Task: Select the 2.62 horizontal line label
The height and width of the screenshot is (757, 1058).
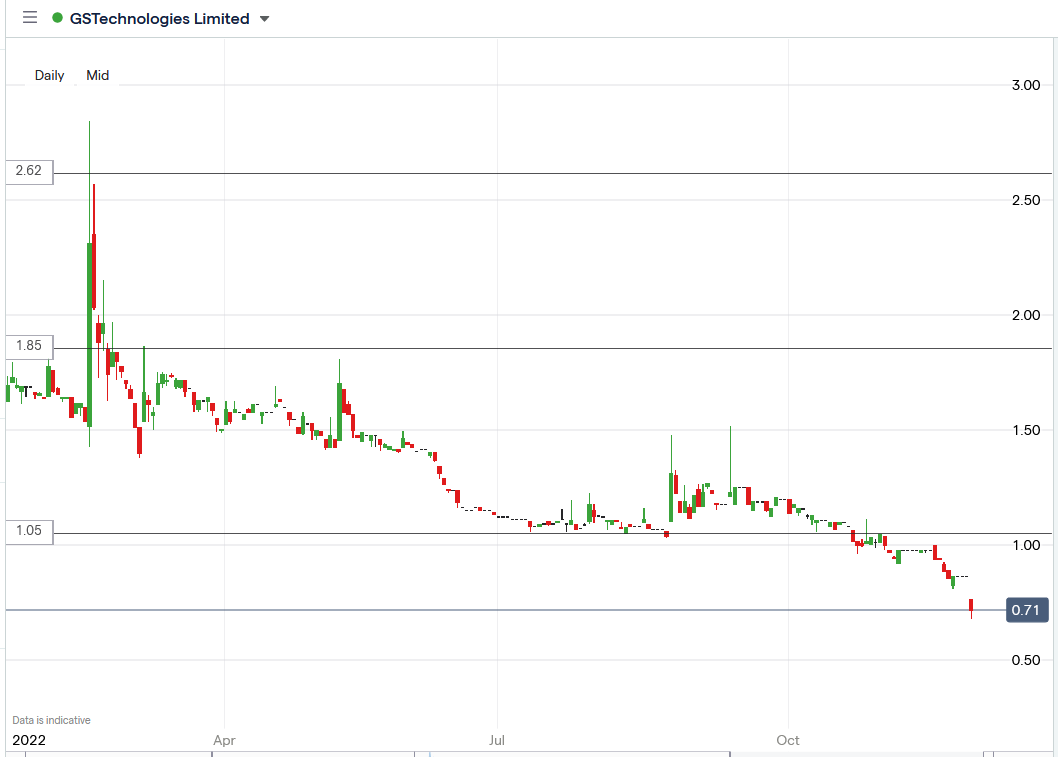Action: coord(29,171)
